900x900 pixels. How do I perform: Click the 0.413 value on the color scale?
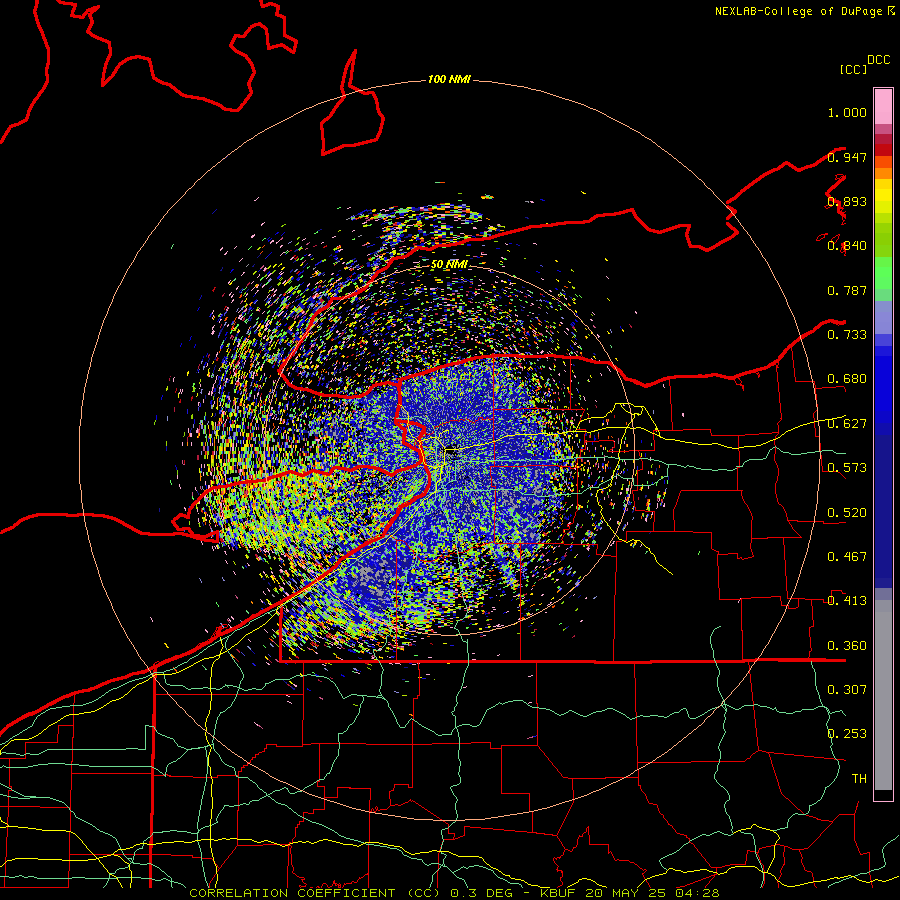pyautogui.click(x=847, y=601)
